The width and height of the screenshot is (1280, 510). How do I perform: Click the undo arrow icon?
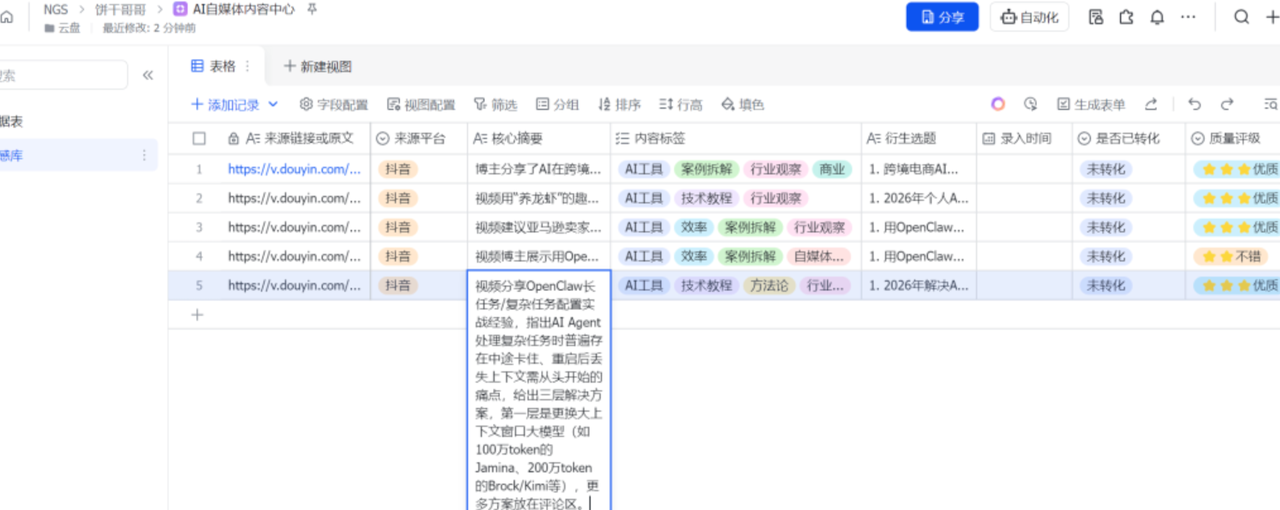pyautogui.click(x=1194, y=104)
